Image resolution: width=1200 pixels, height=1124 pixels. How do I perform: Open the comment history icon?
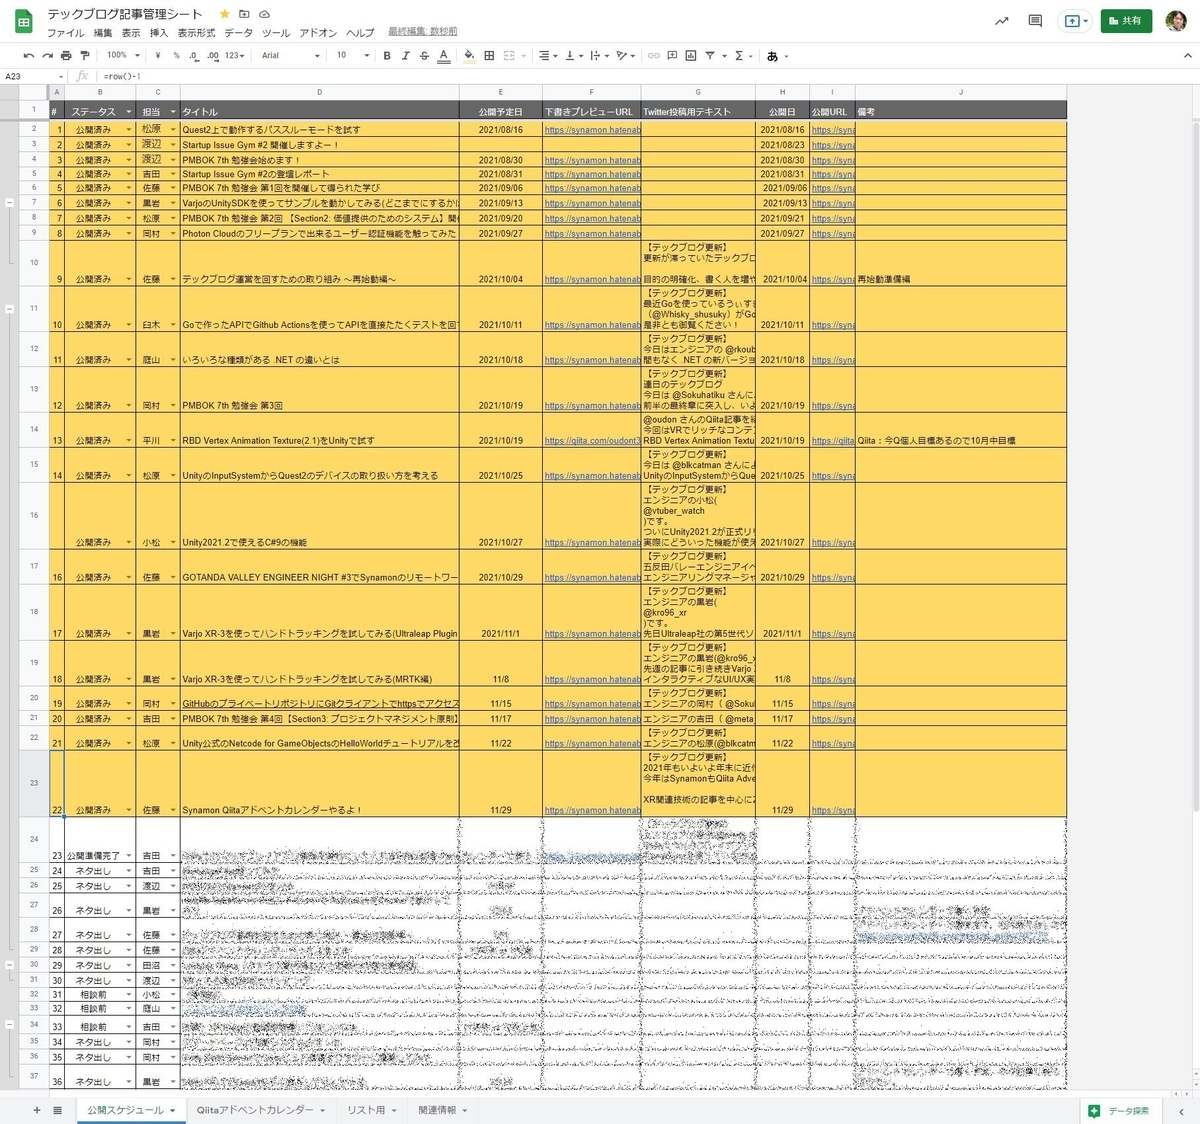(1035, 21)
